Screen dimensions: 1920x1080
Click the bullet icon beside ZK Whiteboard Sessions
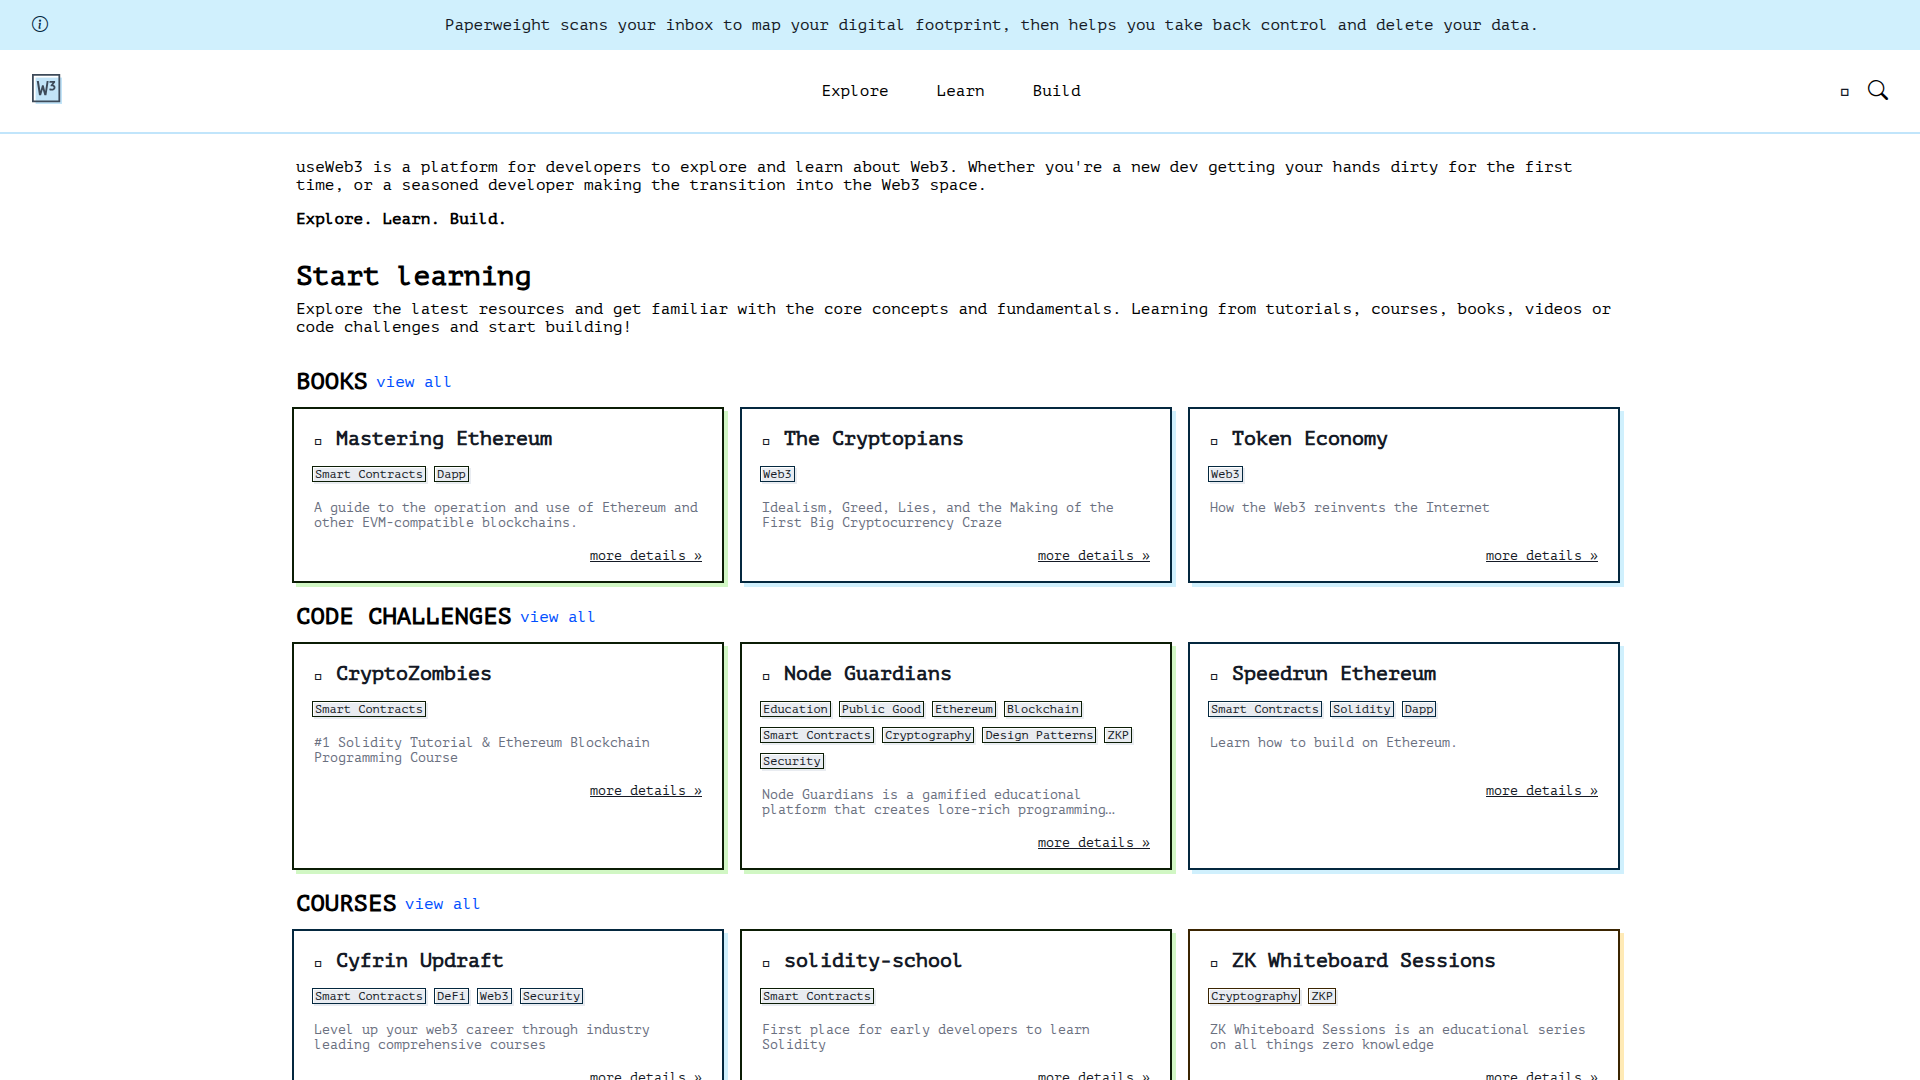[x=1214, y=963]
